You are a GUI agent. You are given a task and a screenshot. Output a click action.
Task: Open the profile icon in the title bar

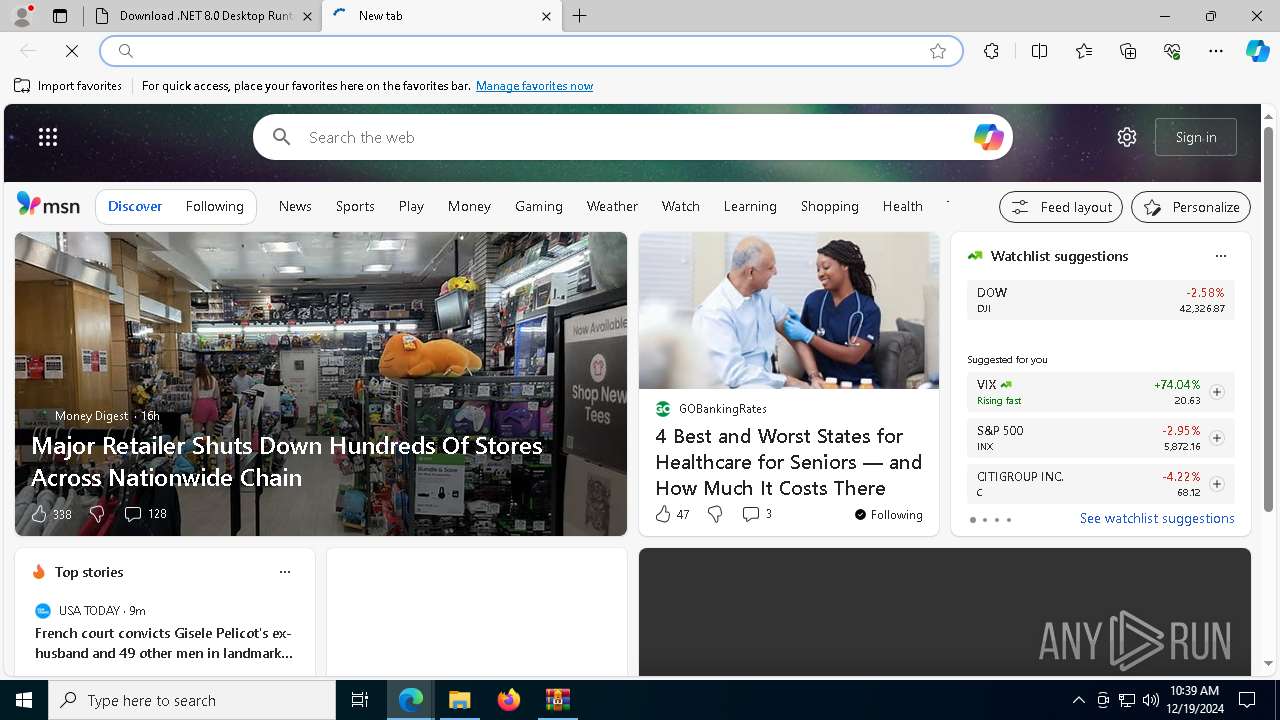[22, 16]
